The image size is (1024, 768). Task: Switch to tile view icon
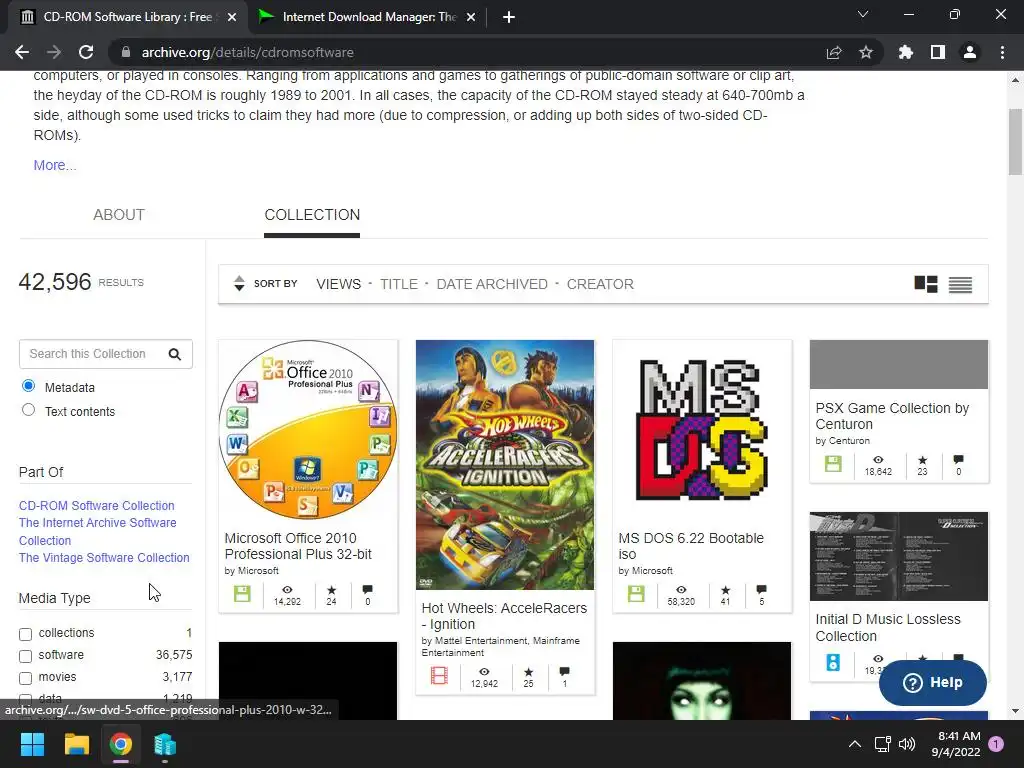[925, 284]
